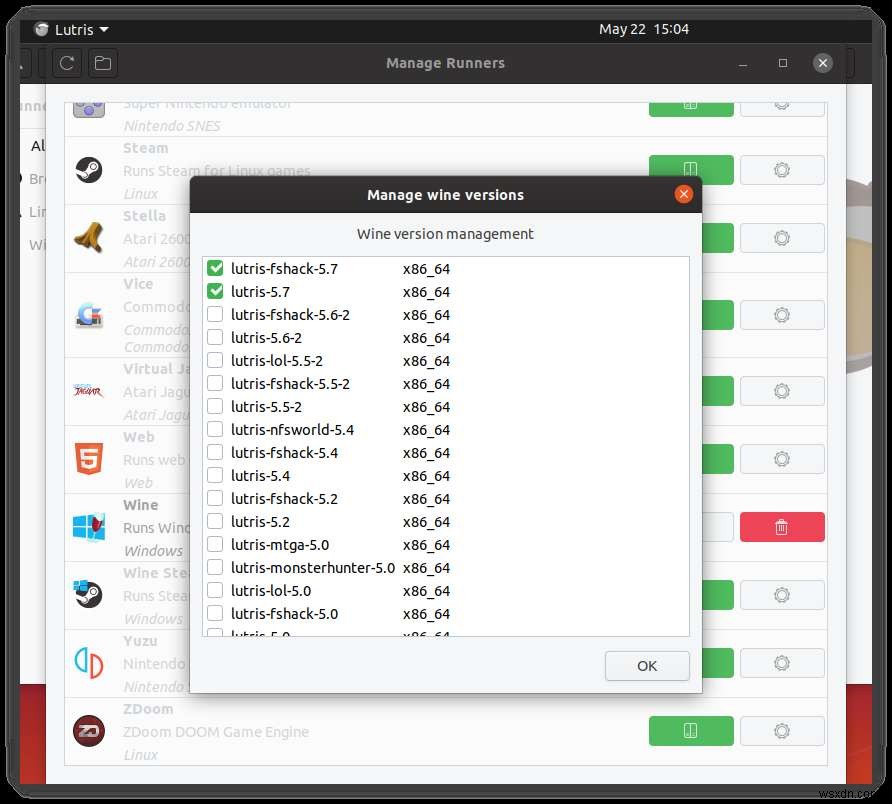The height and width of the screenshot is (804, 892).
Task: Open ZDoom runner configuration gear
Action: tap(782, 731)
